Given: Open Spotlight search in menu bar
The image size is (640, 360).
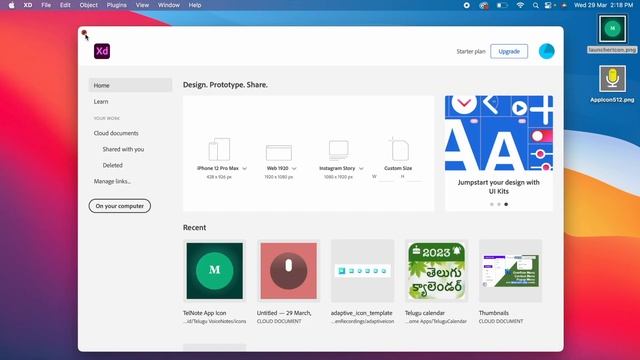Looking at the screenshot, I should (535, 5).
